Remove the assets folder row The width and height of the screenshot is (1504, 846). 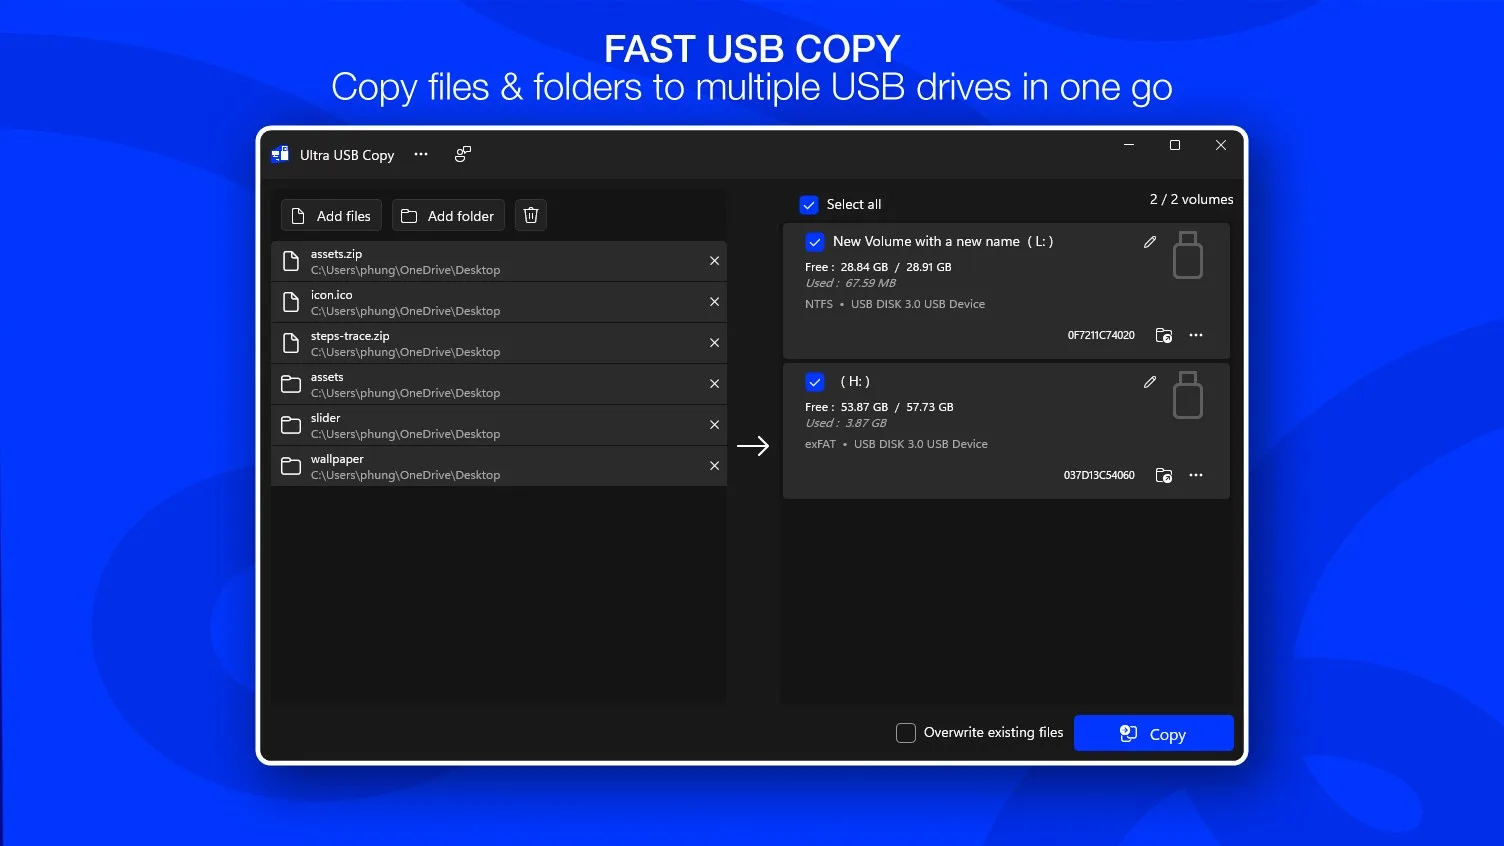(x=714, y=384)
